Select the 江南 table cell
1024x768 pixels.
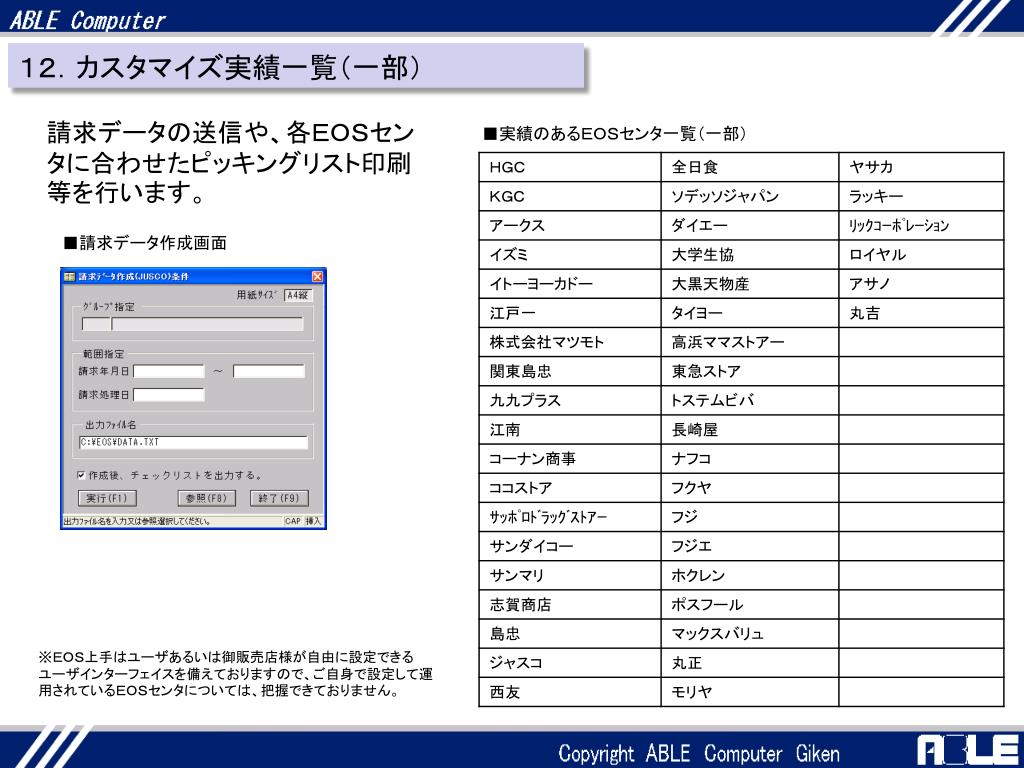[569, 430]
